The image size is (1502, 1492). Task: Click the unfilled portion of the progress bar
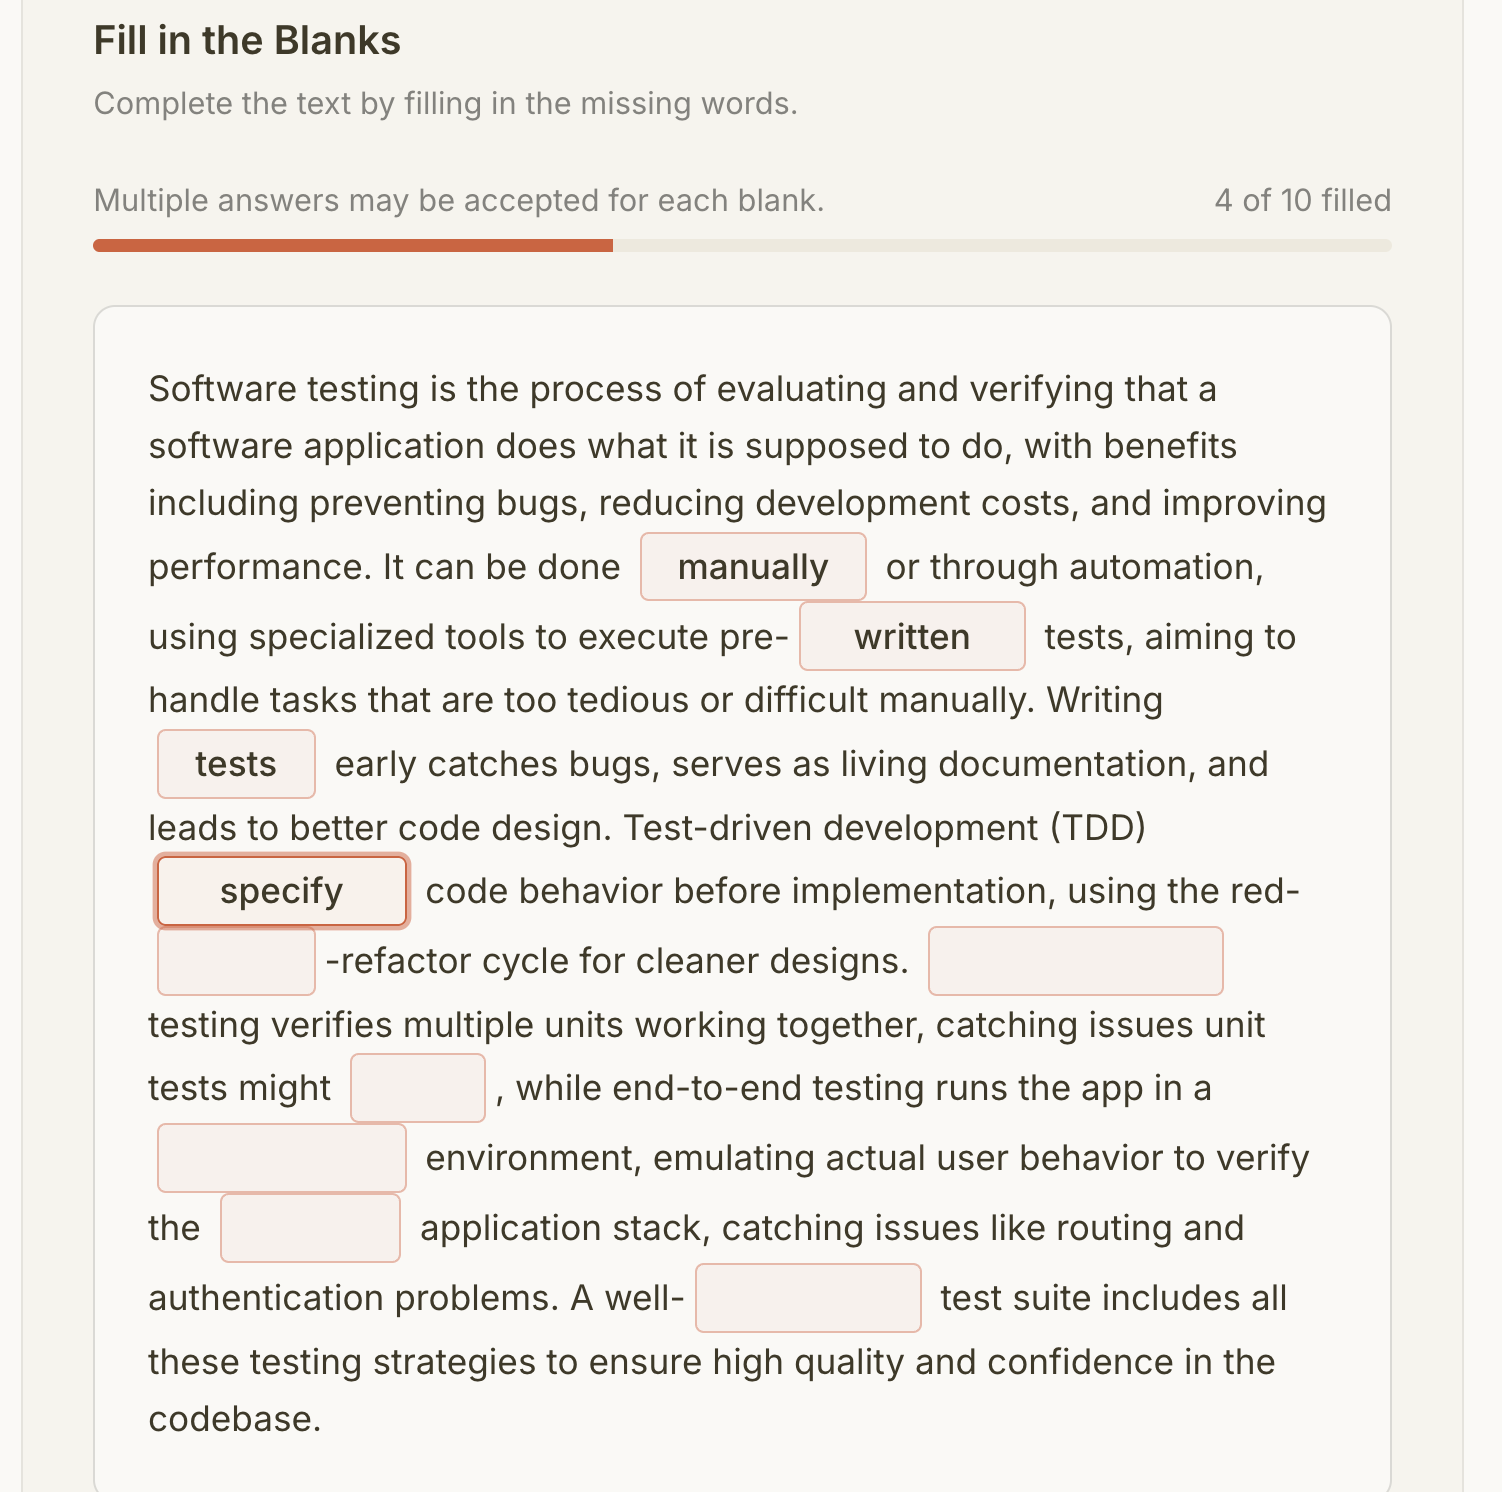click(1000, 246)
